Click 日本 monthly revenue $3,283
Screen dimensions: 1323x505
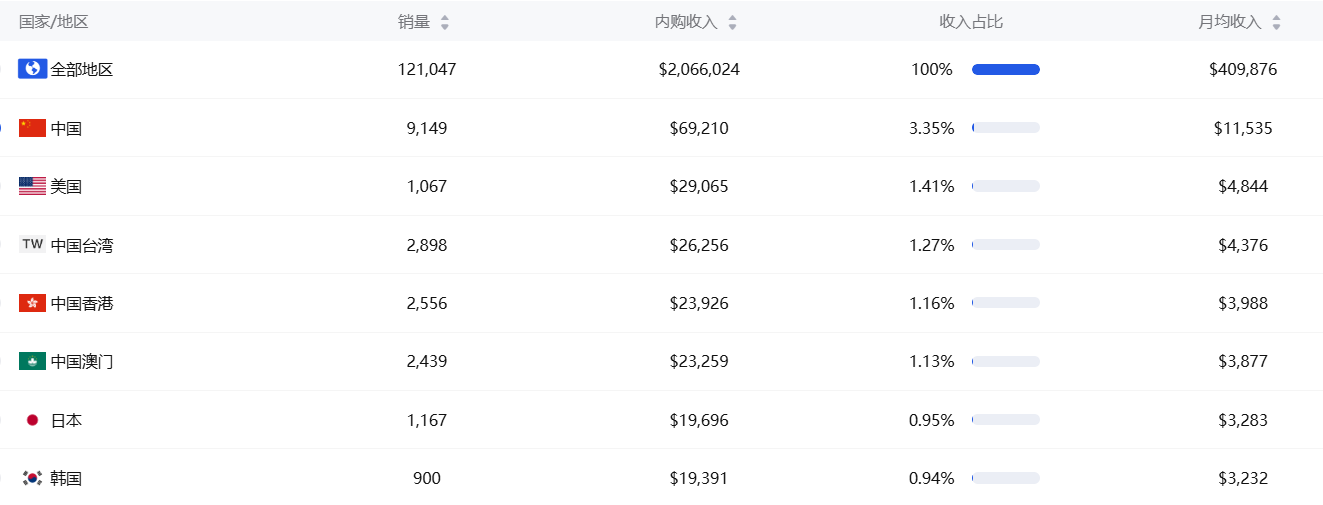click(x=1243, y=420)
